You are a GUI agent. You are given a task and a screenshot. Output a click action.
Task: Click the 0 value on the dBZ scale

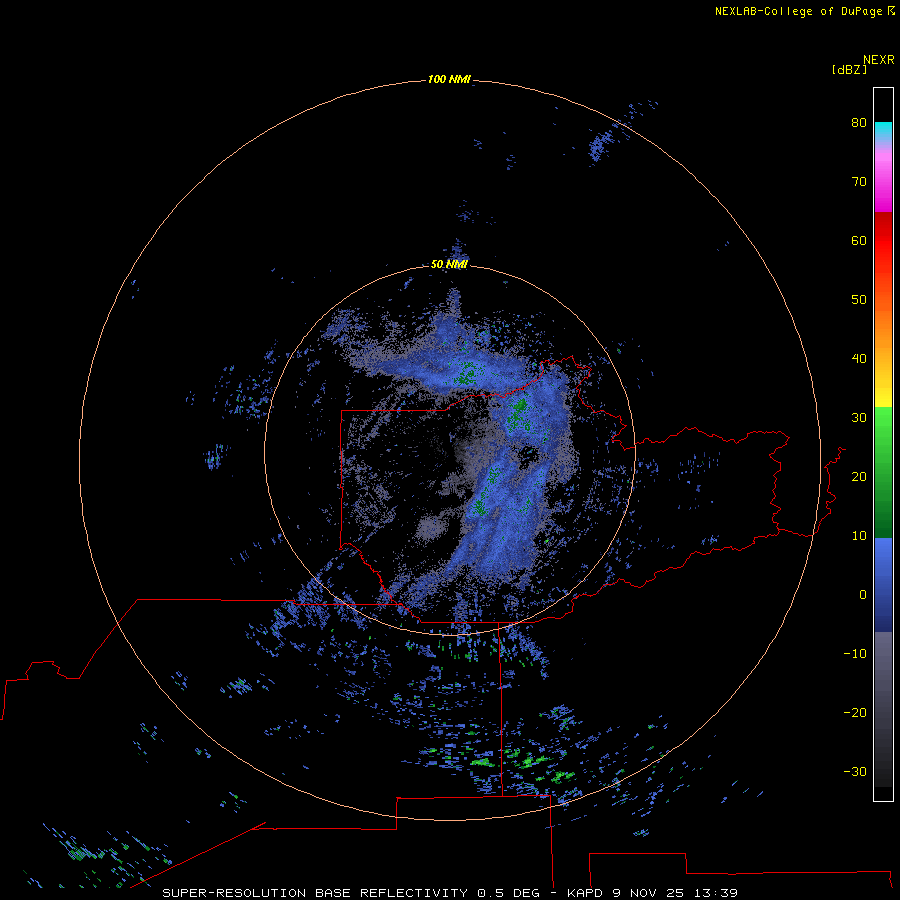point(863,595)
